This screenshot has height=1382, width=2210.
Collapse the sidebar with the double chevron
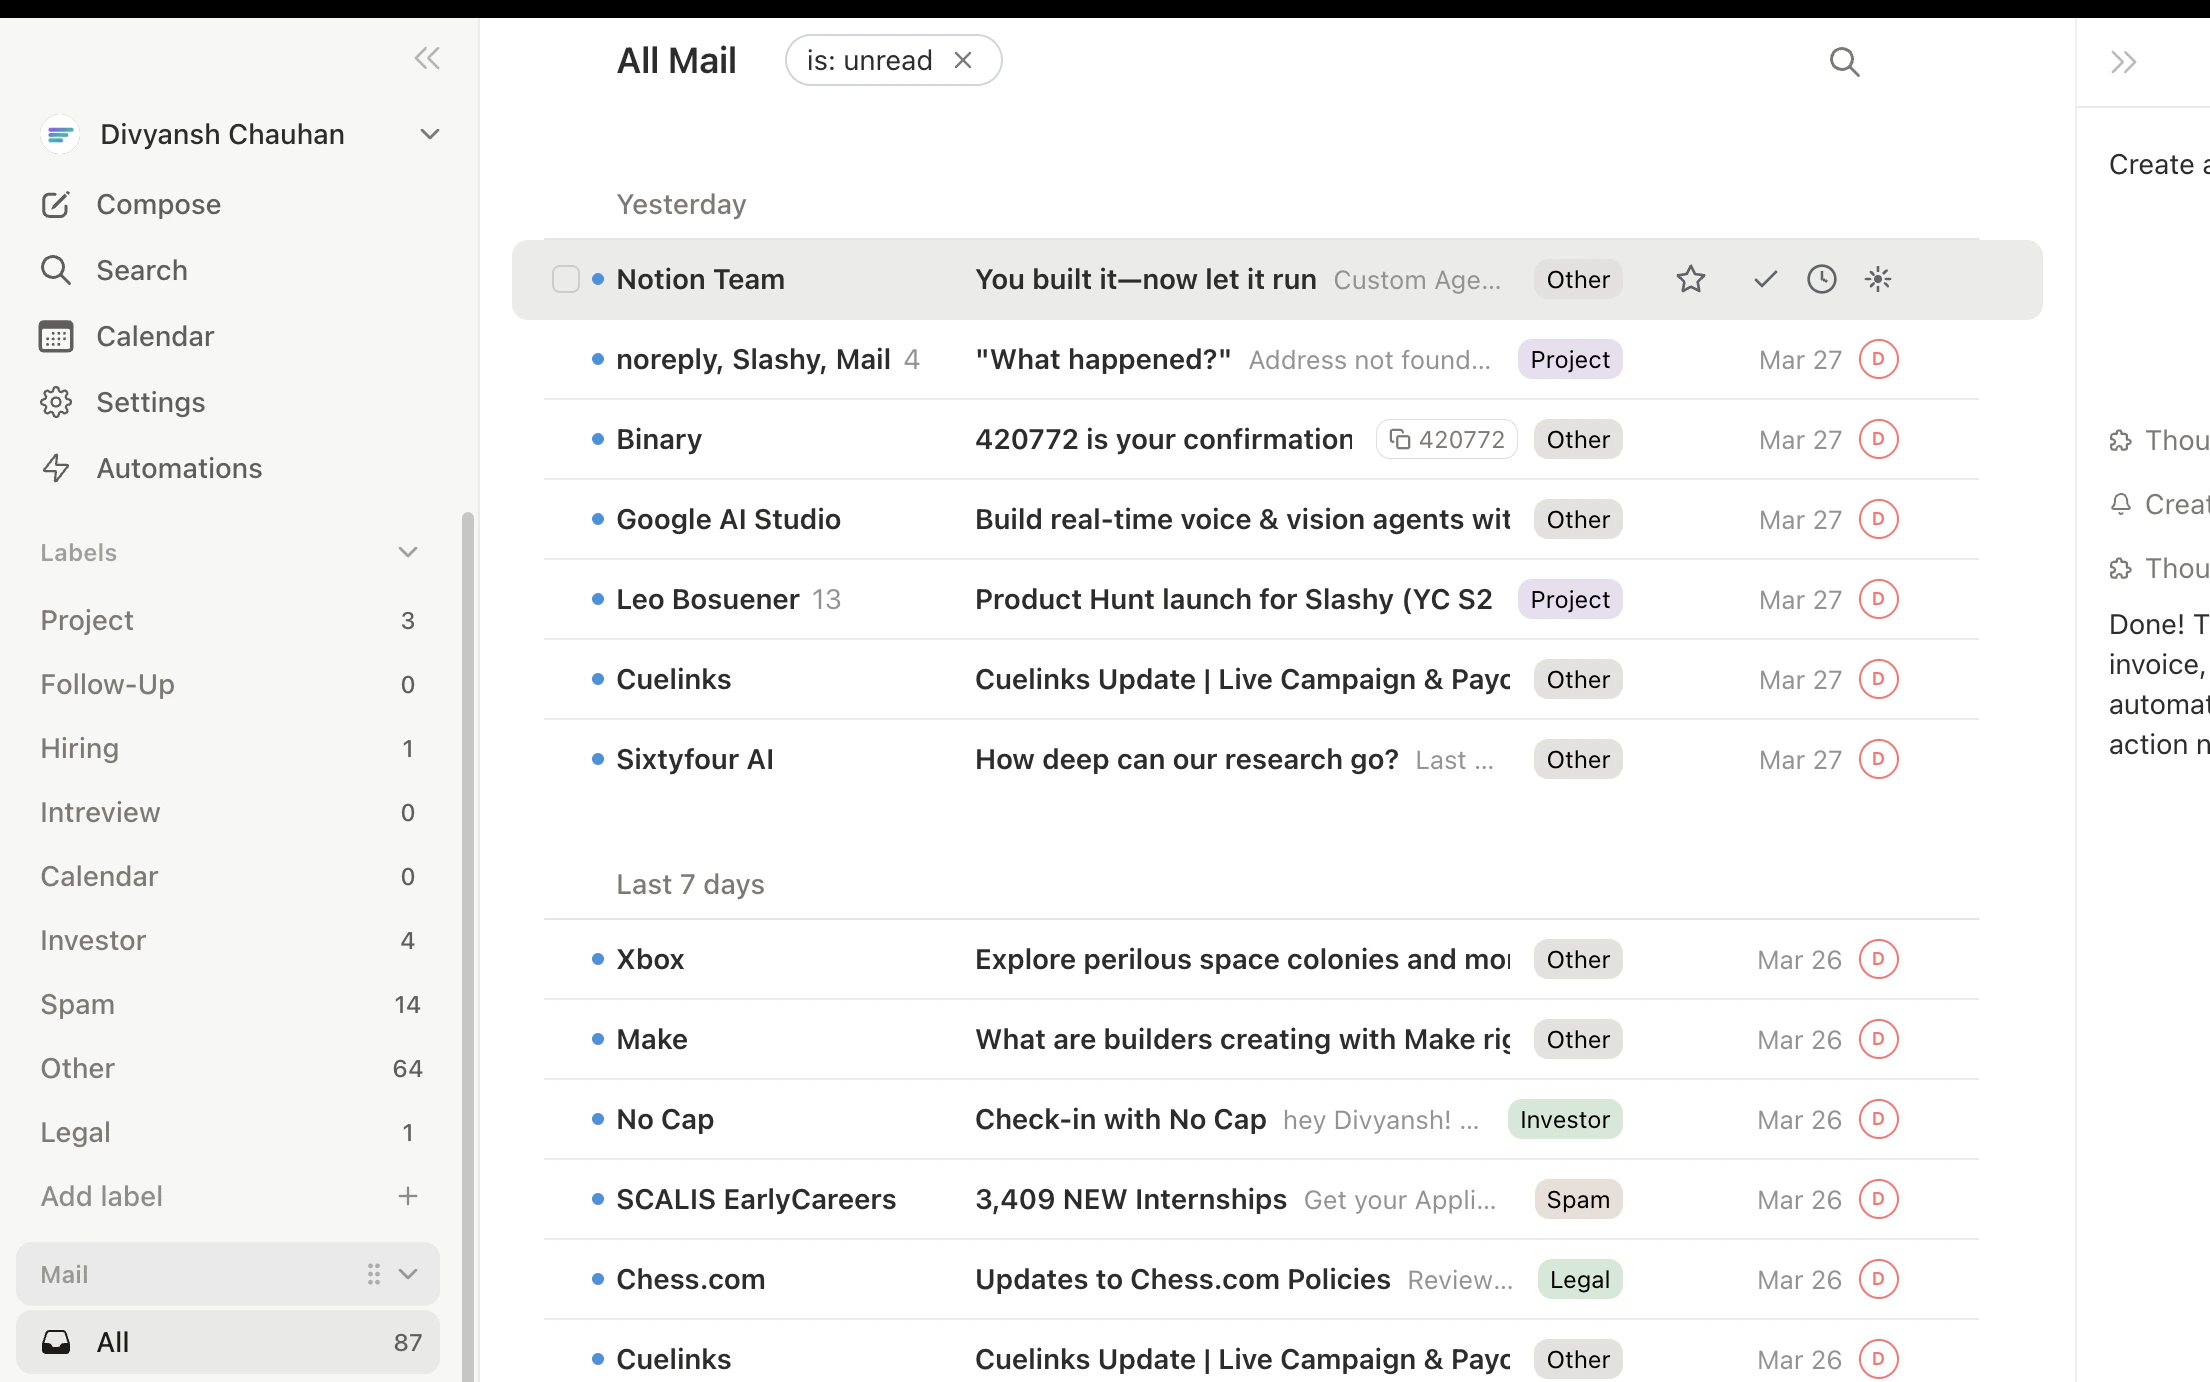427,58
